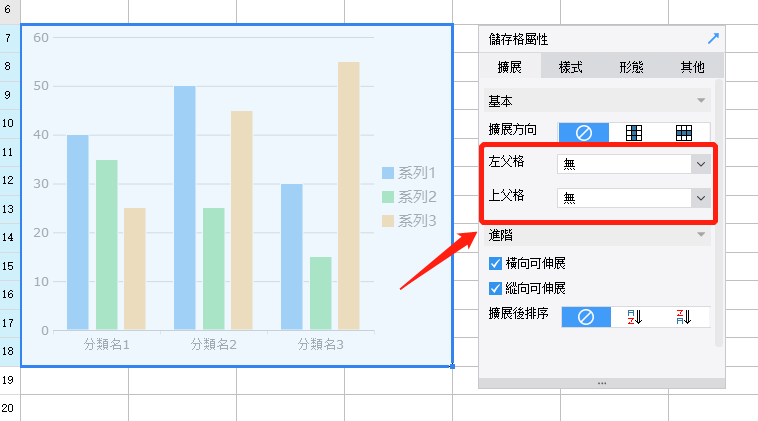Click the 系列1 legend color swatch

click(x=388, y=173)
